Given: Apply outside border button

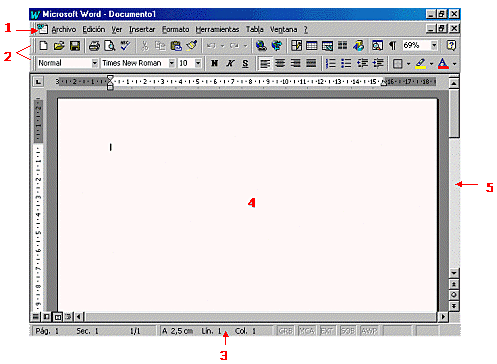Looking at the screenshot, I should 398,63.
